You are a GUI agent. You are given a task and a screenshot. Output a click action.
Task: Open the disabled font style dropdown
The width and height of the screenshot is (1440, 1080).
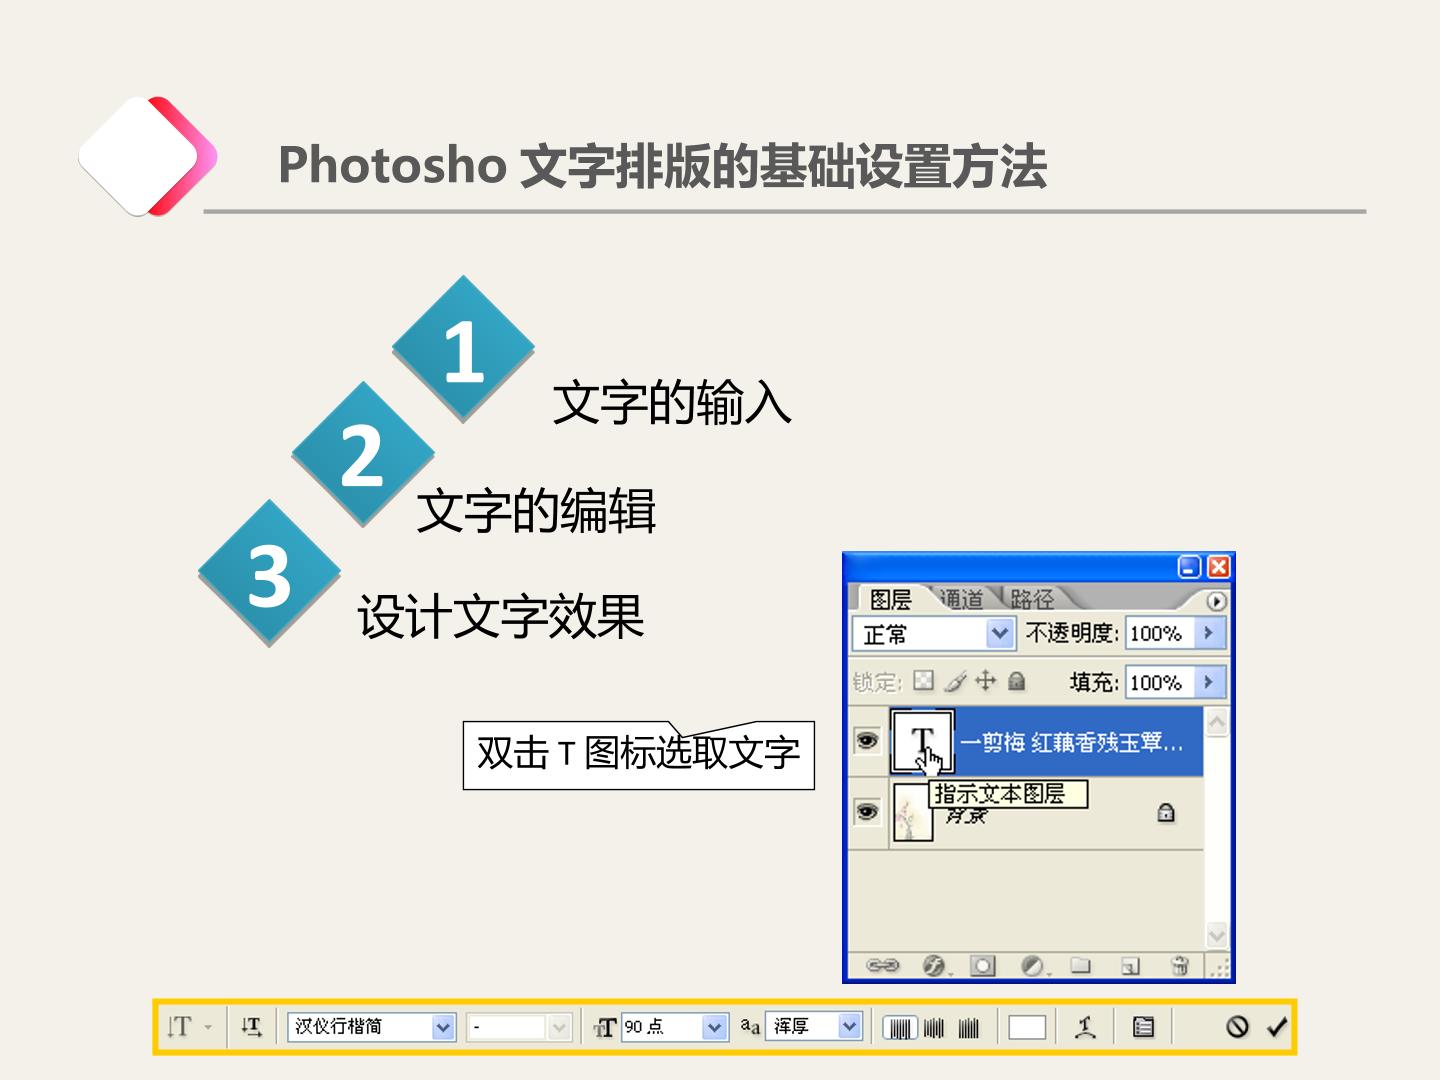[518, 1027]
